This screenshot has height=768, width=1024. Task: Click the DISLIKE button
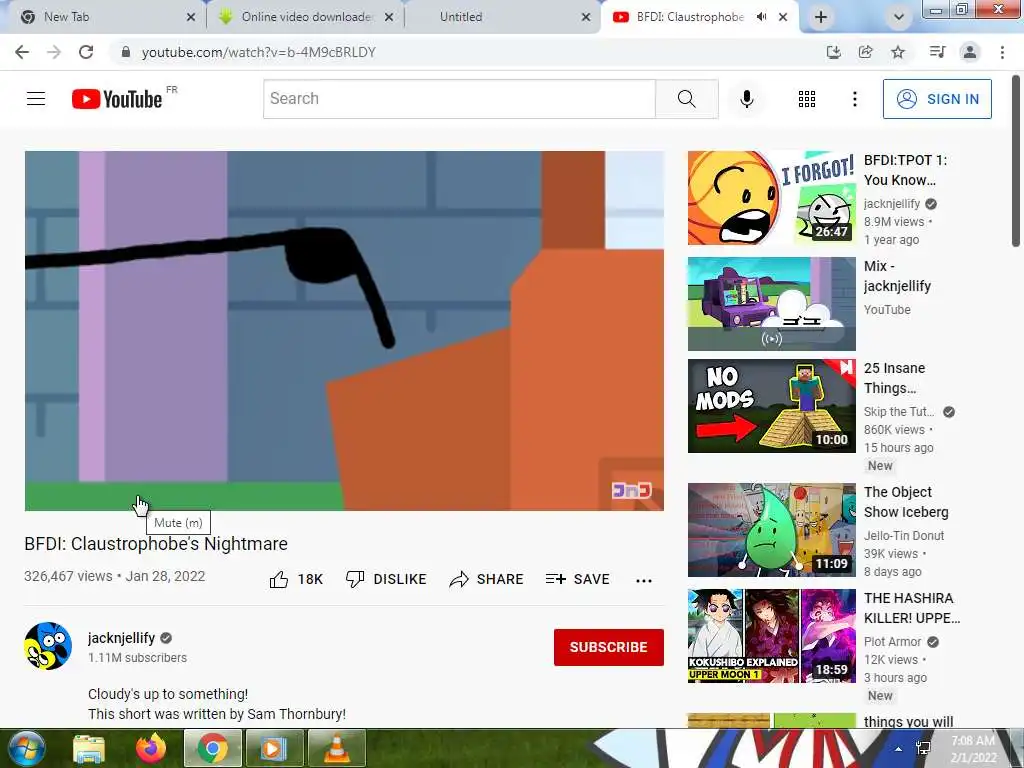tap(386, 579)
